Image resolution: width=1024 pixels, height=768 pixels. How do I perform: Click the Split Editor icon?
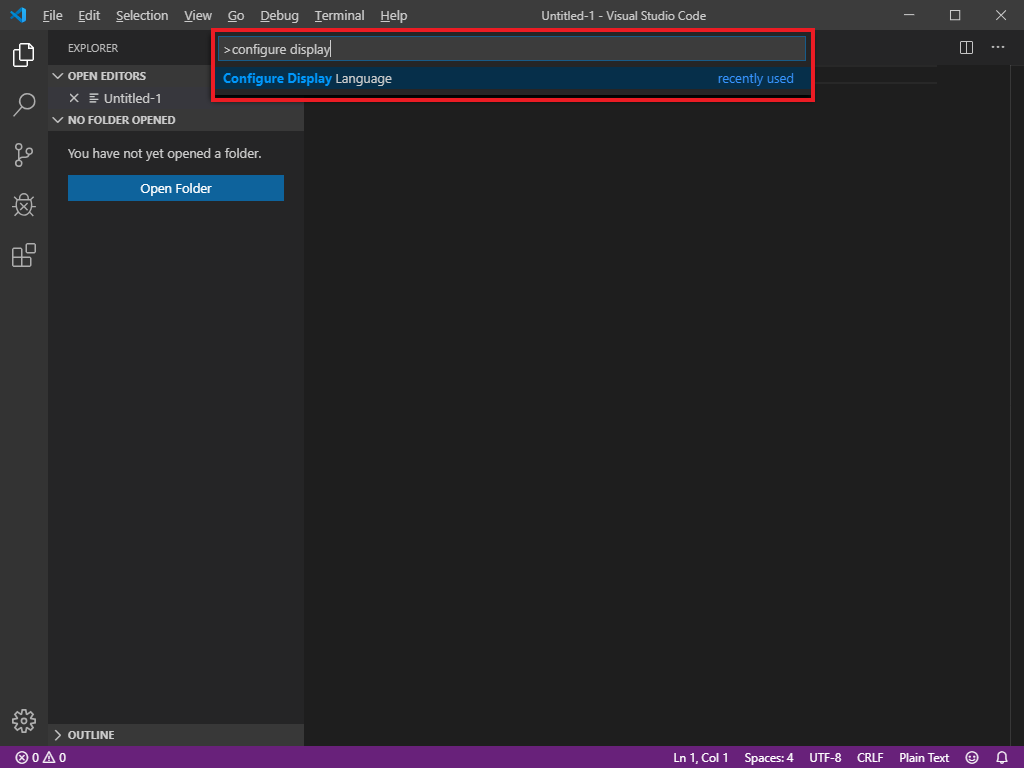pyautogui.click(x=967, y=48)
